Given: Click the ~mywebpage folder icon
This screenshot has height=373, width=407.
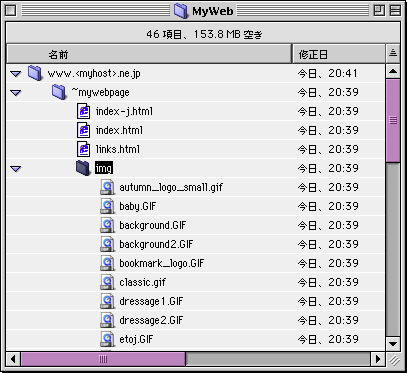Looking at the screenshot, I should pyautogui.click(x=59, y=92).
